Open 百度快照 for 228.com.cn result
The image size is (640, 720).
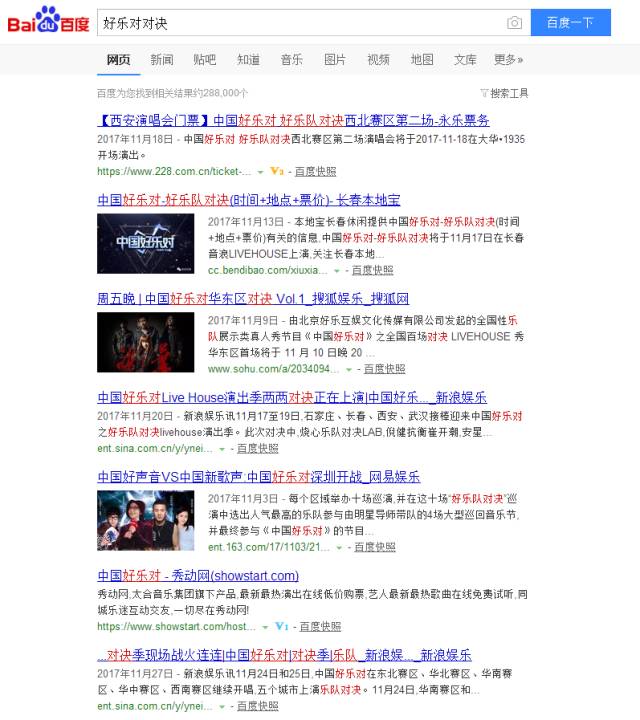(x=315, y=172)
